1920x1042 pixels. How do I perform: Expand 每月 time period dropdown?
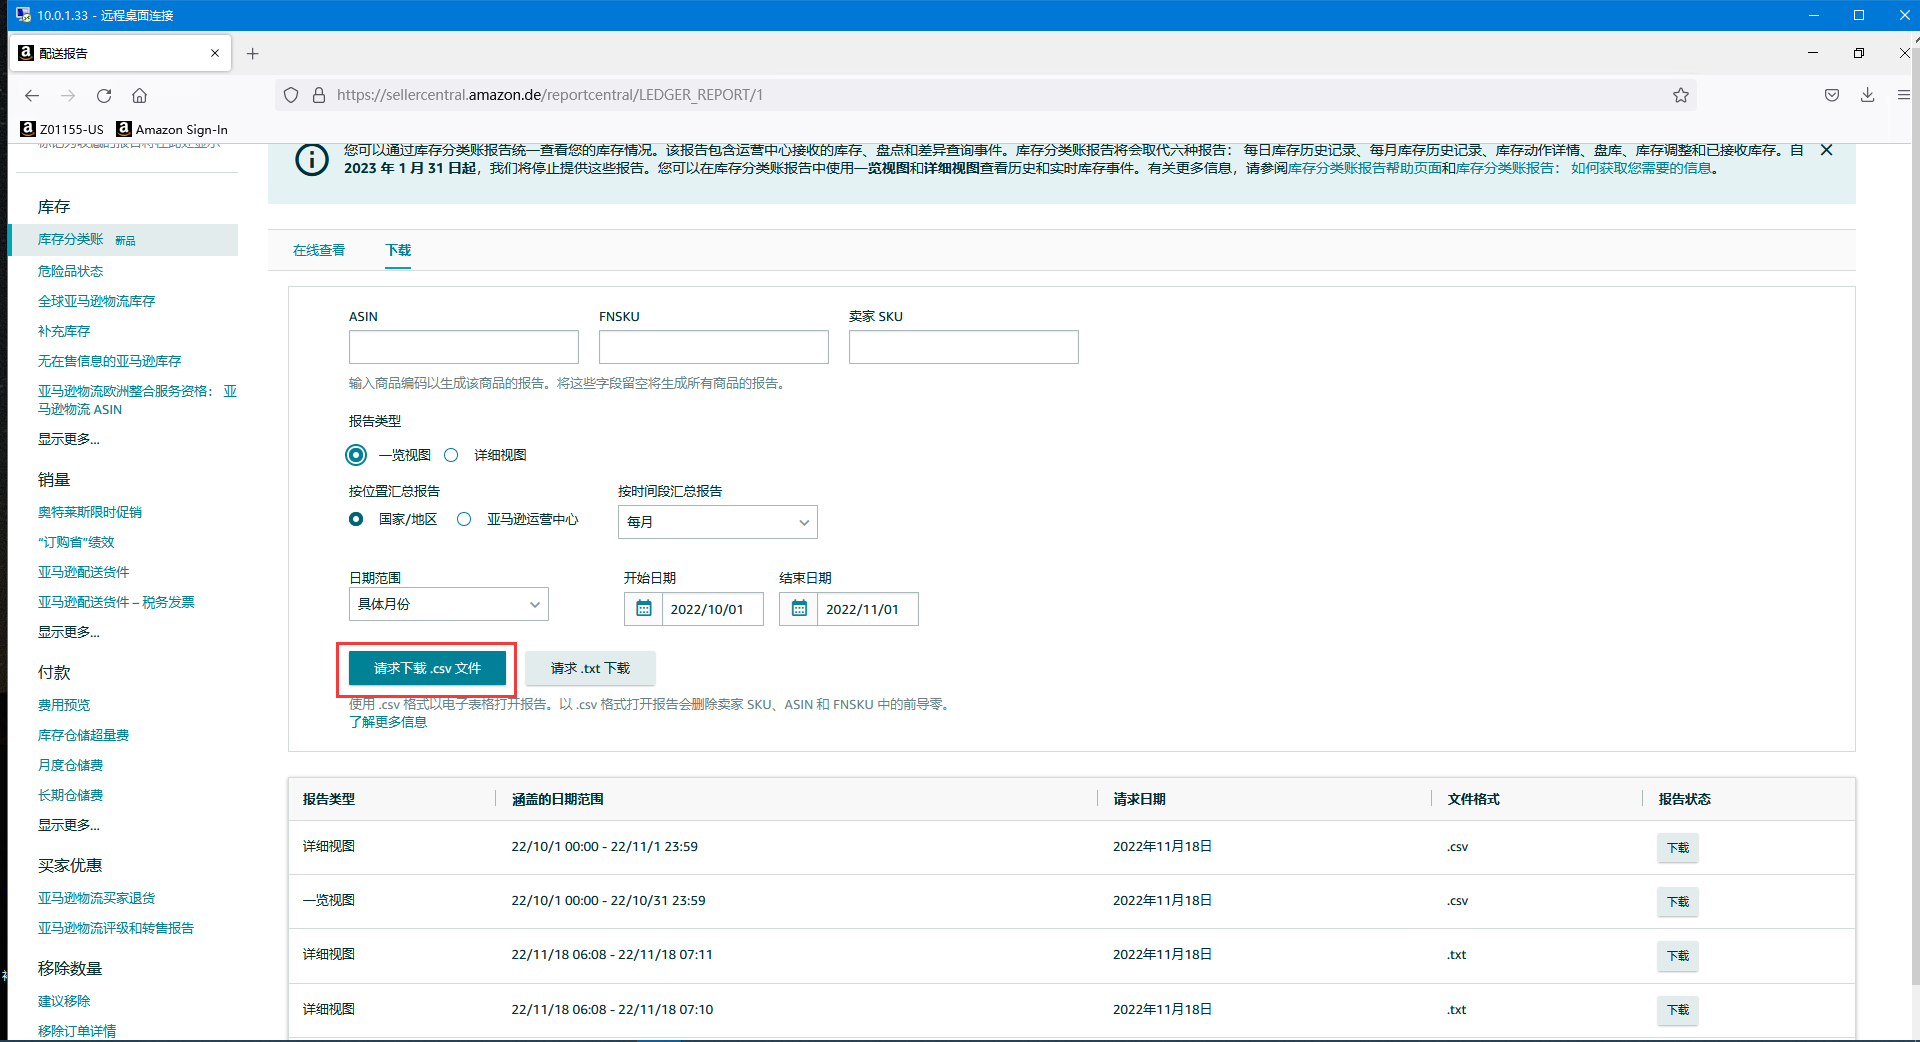click(718, 522)
